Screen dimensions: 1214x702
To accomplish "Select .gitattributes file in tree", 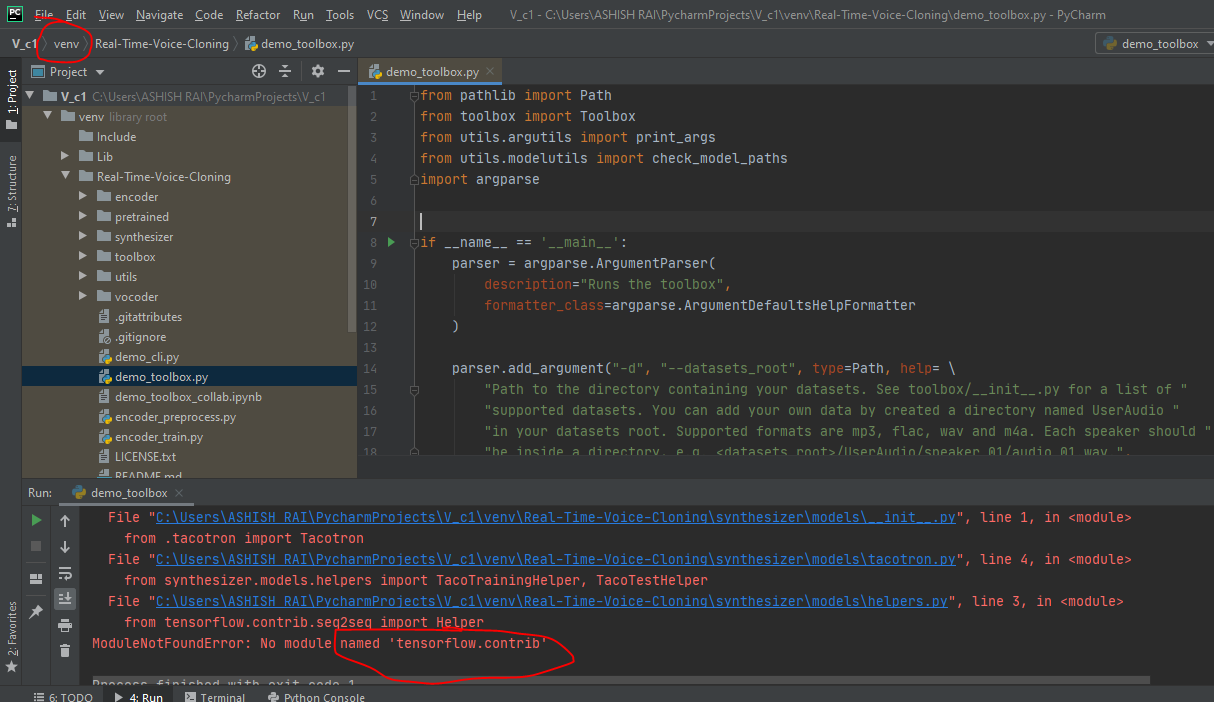I will pyautogui.click(x=148, y=317).
